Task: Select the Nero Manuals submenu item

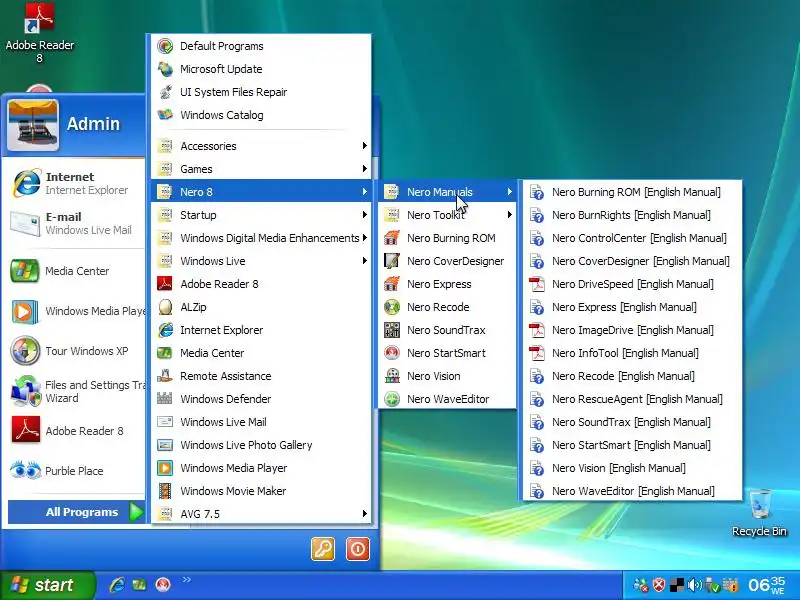Action: 447,192
